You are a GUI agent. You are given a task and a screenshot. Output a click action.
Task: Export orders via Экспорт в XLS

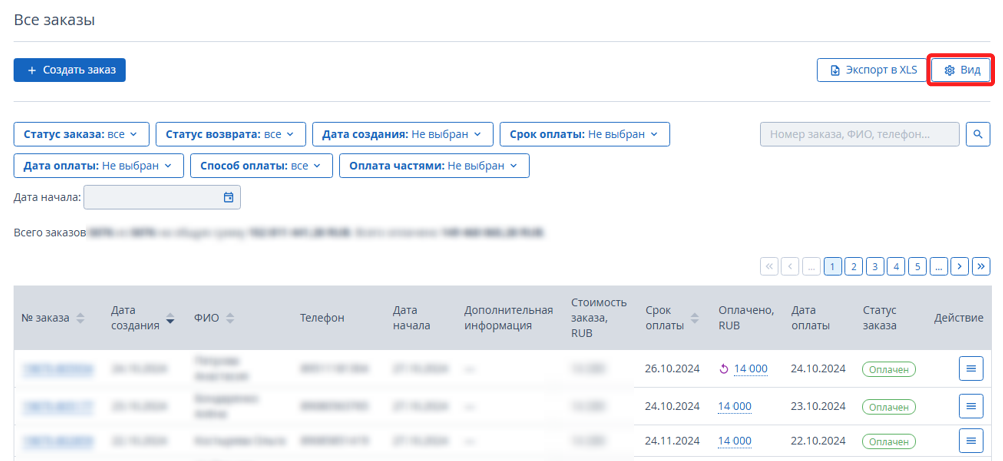[871, 70]
